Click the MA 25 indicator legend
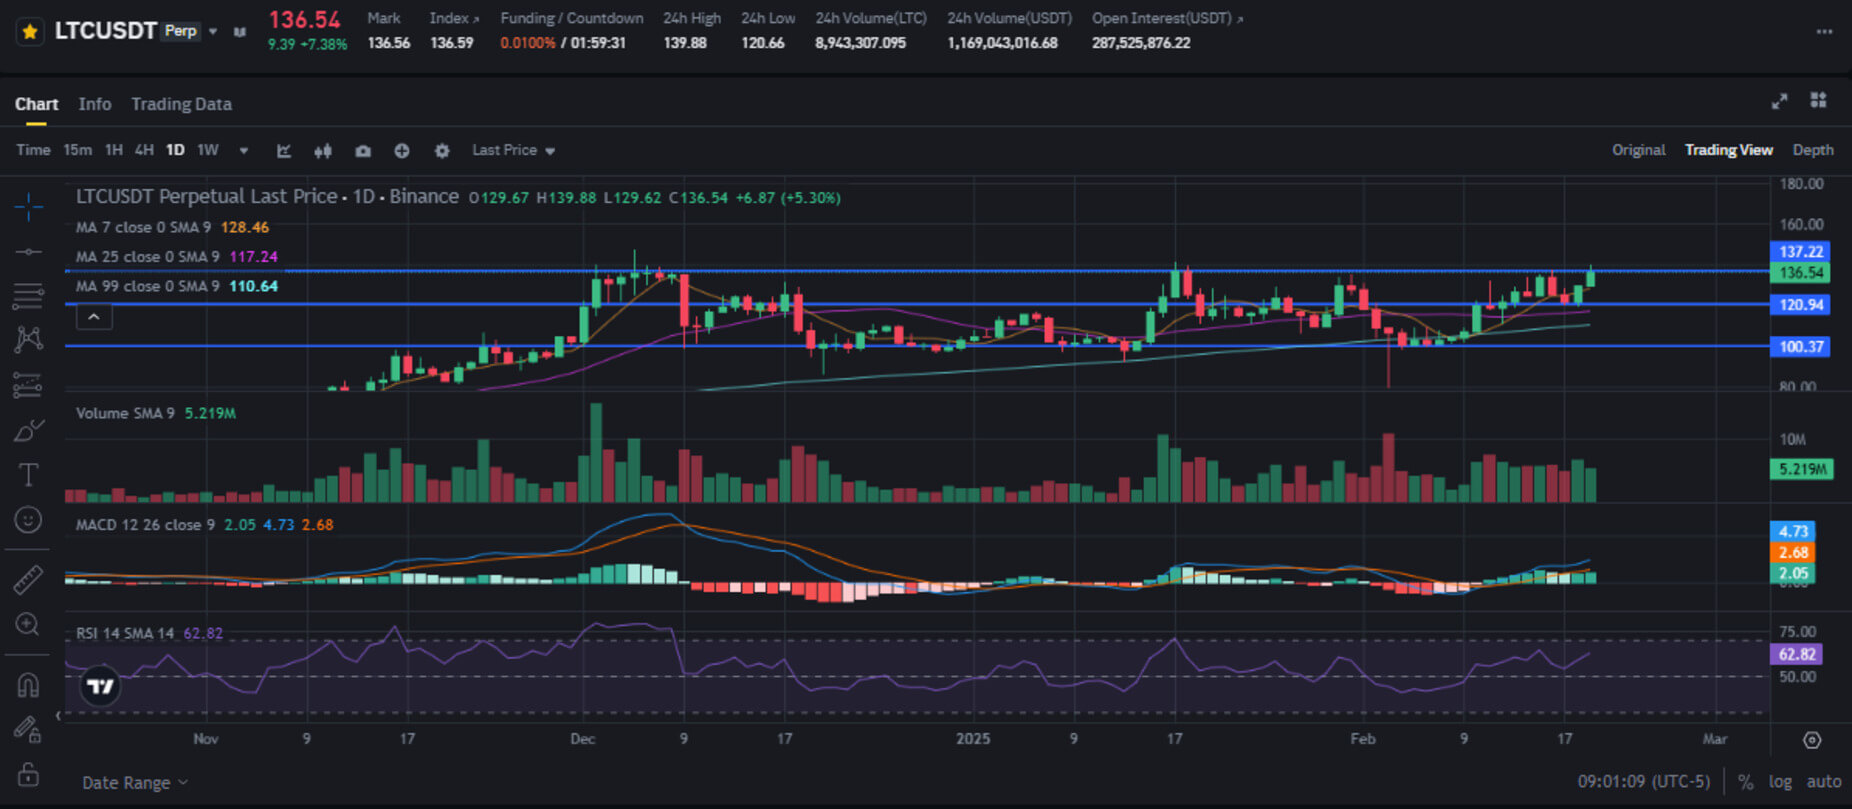This screenshot has height=809, width=1852. tap(176, 257)
